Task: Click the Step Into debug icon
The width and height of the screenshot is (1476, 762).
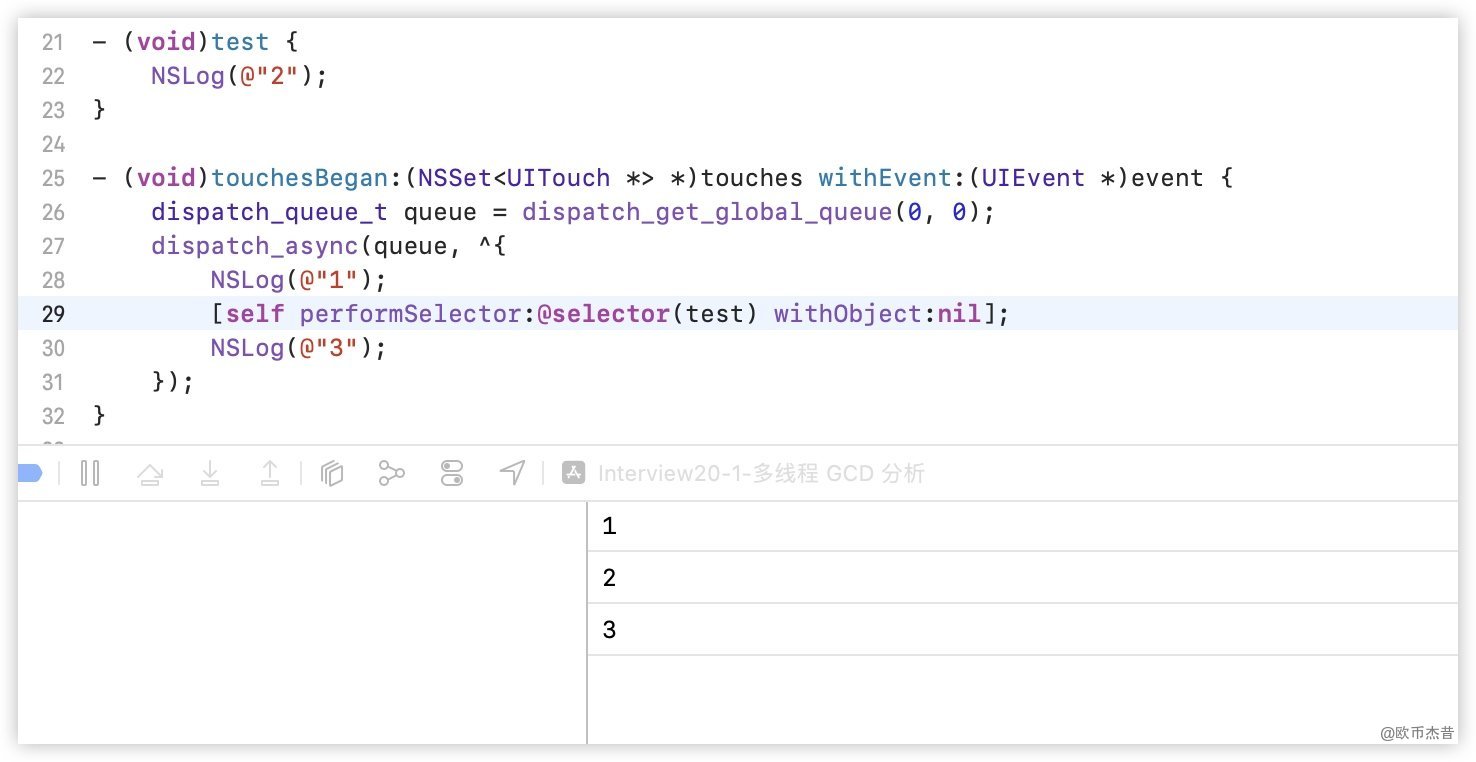Action: [210, 473]
